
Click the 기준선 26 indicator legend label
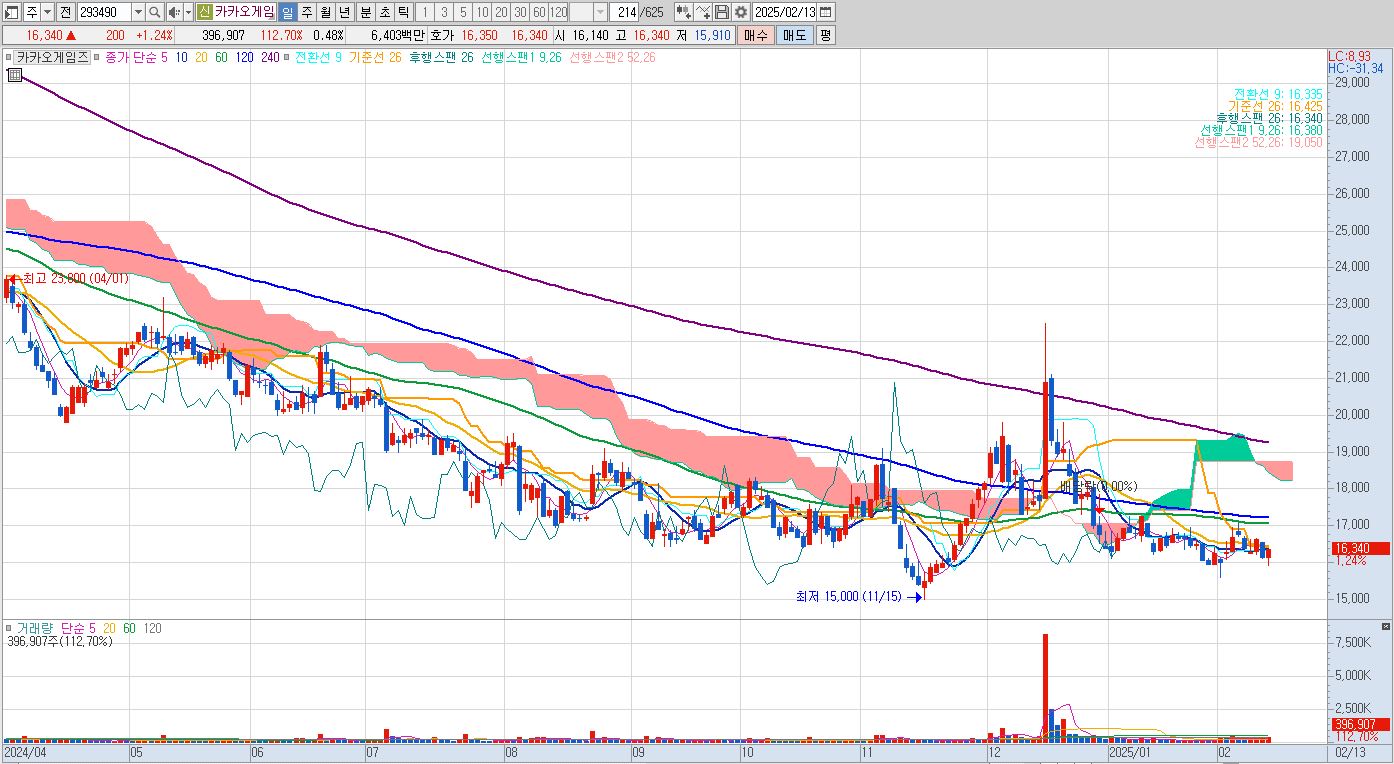pyautogui.click(x=374, y=57)
